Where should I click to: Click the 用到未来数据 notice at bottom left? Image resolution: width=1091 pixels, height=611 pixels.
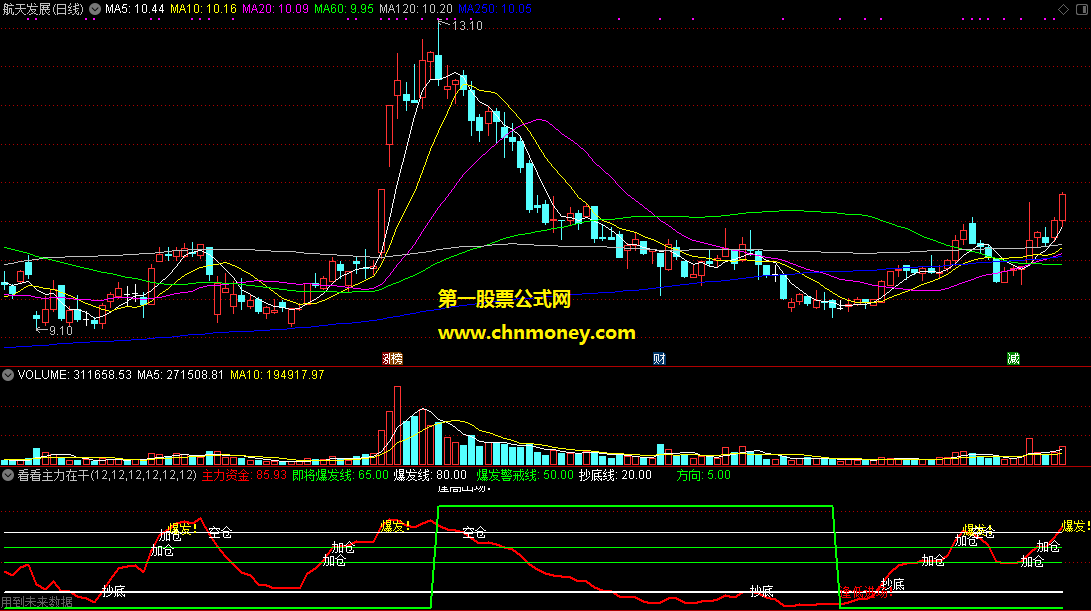[37, 602]
